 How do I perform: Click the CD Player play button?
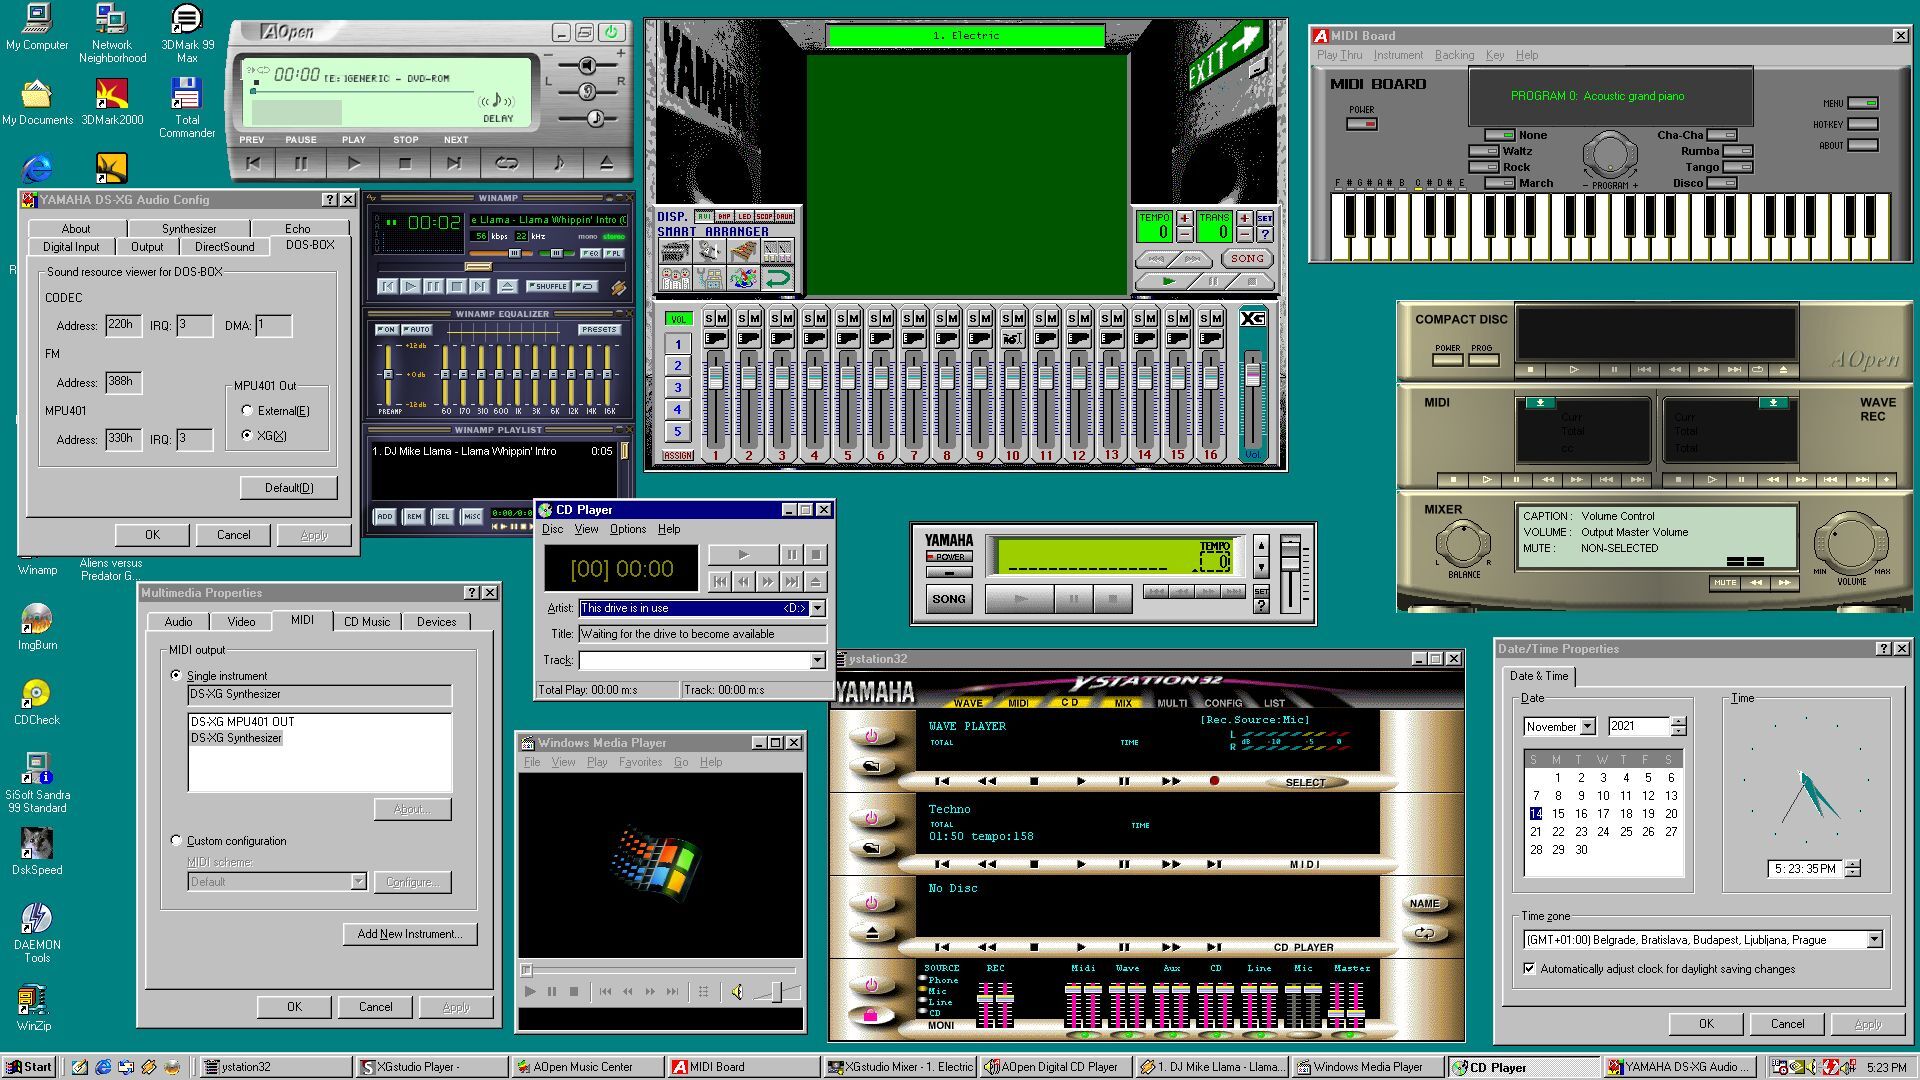(x=742, y=554)
